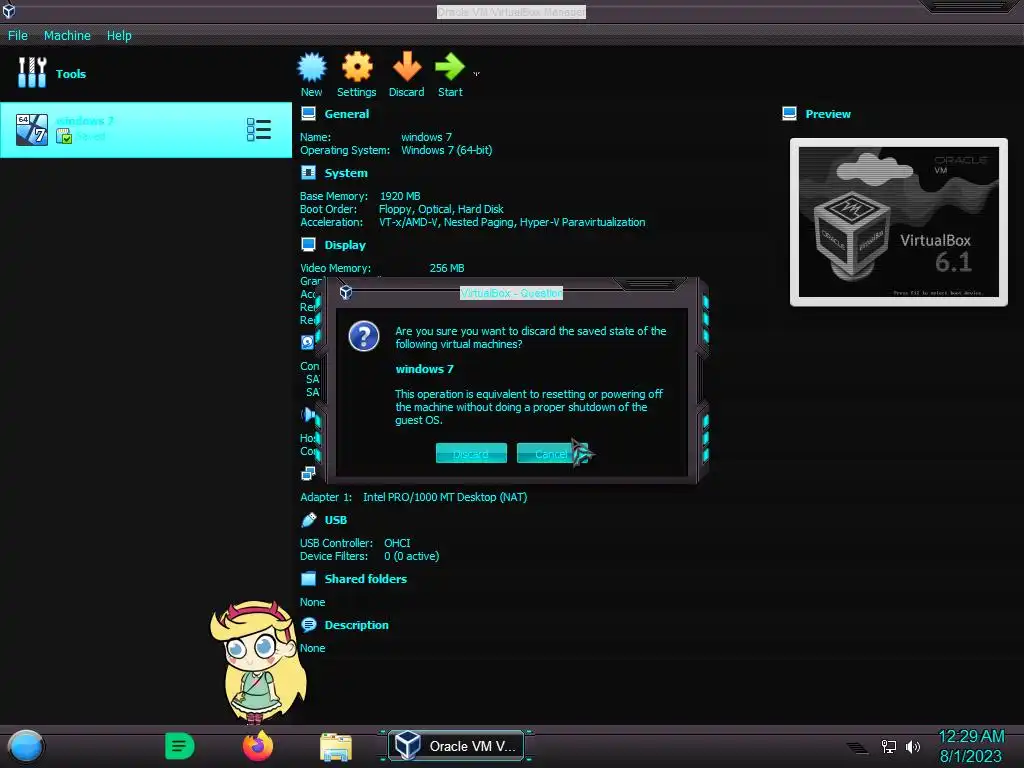The height and width of the screenshot is (768, 1024).
Task: Open the Display section heading
Action: pos(345,245)
